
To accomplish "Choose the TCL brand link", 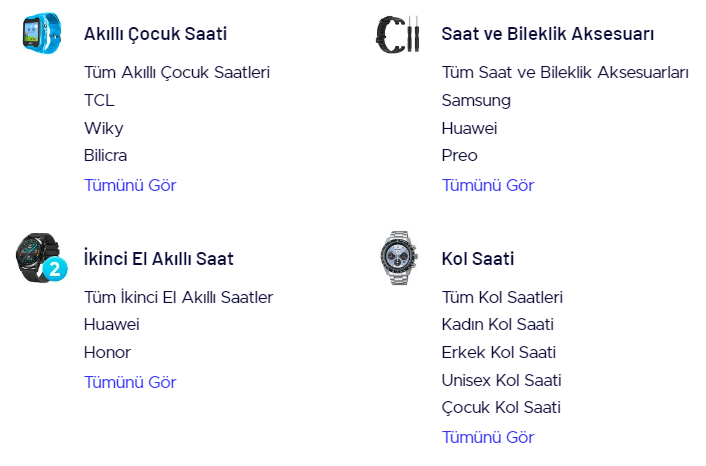I will (x=99, y=100).
